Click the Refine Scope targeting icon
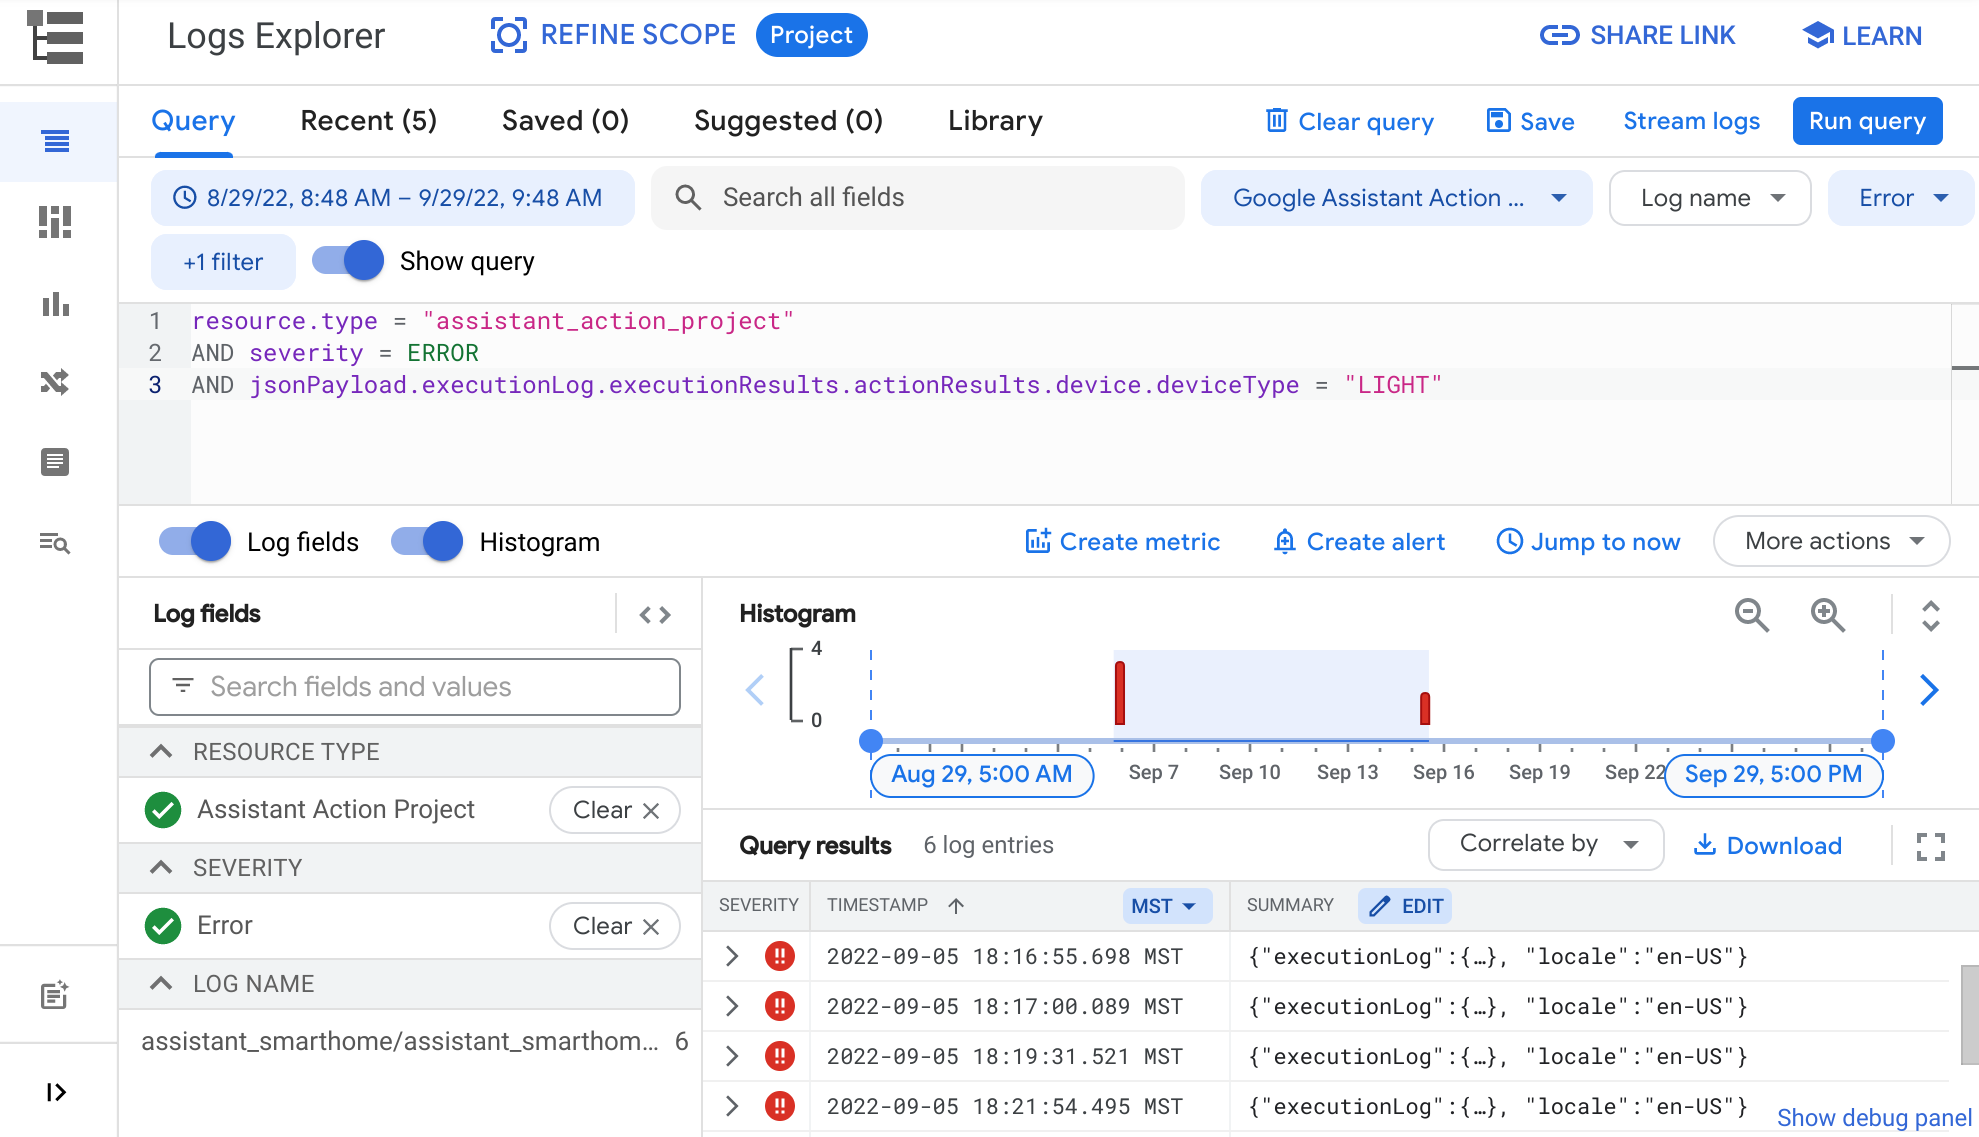Viewport: 1979px width, 1137px height. [x=510, y=35]
